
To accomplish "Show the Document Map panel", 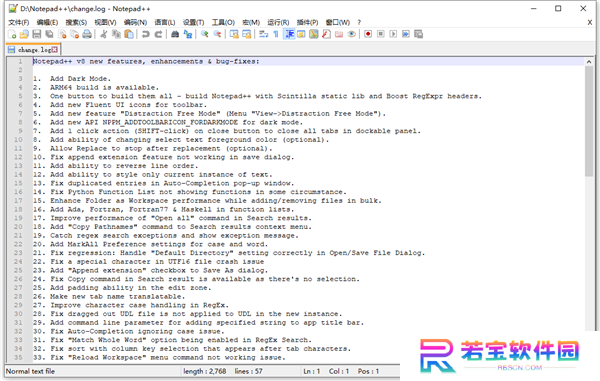I will pos(314,34).
